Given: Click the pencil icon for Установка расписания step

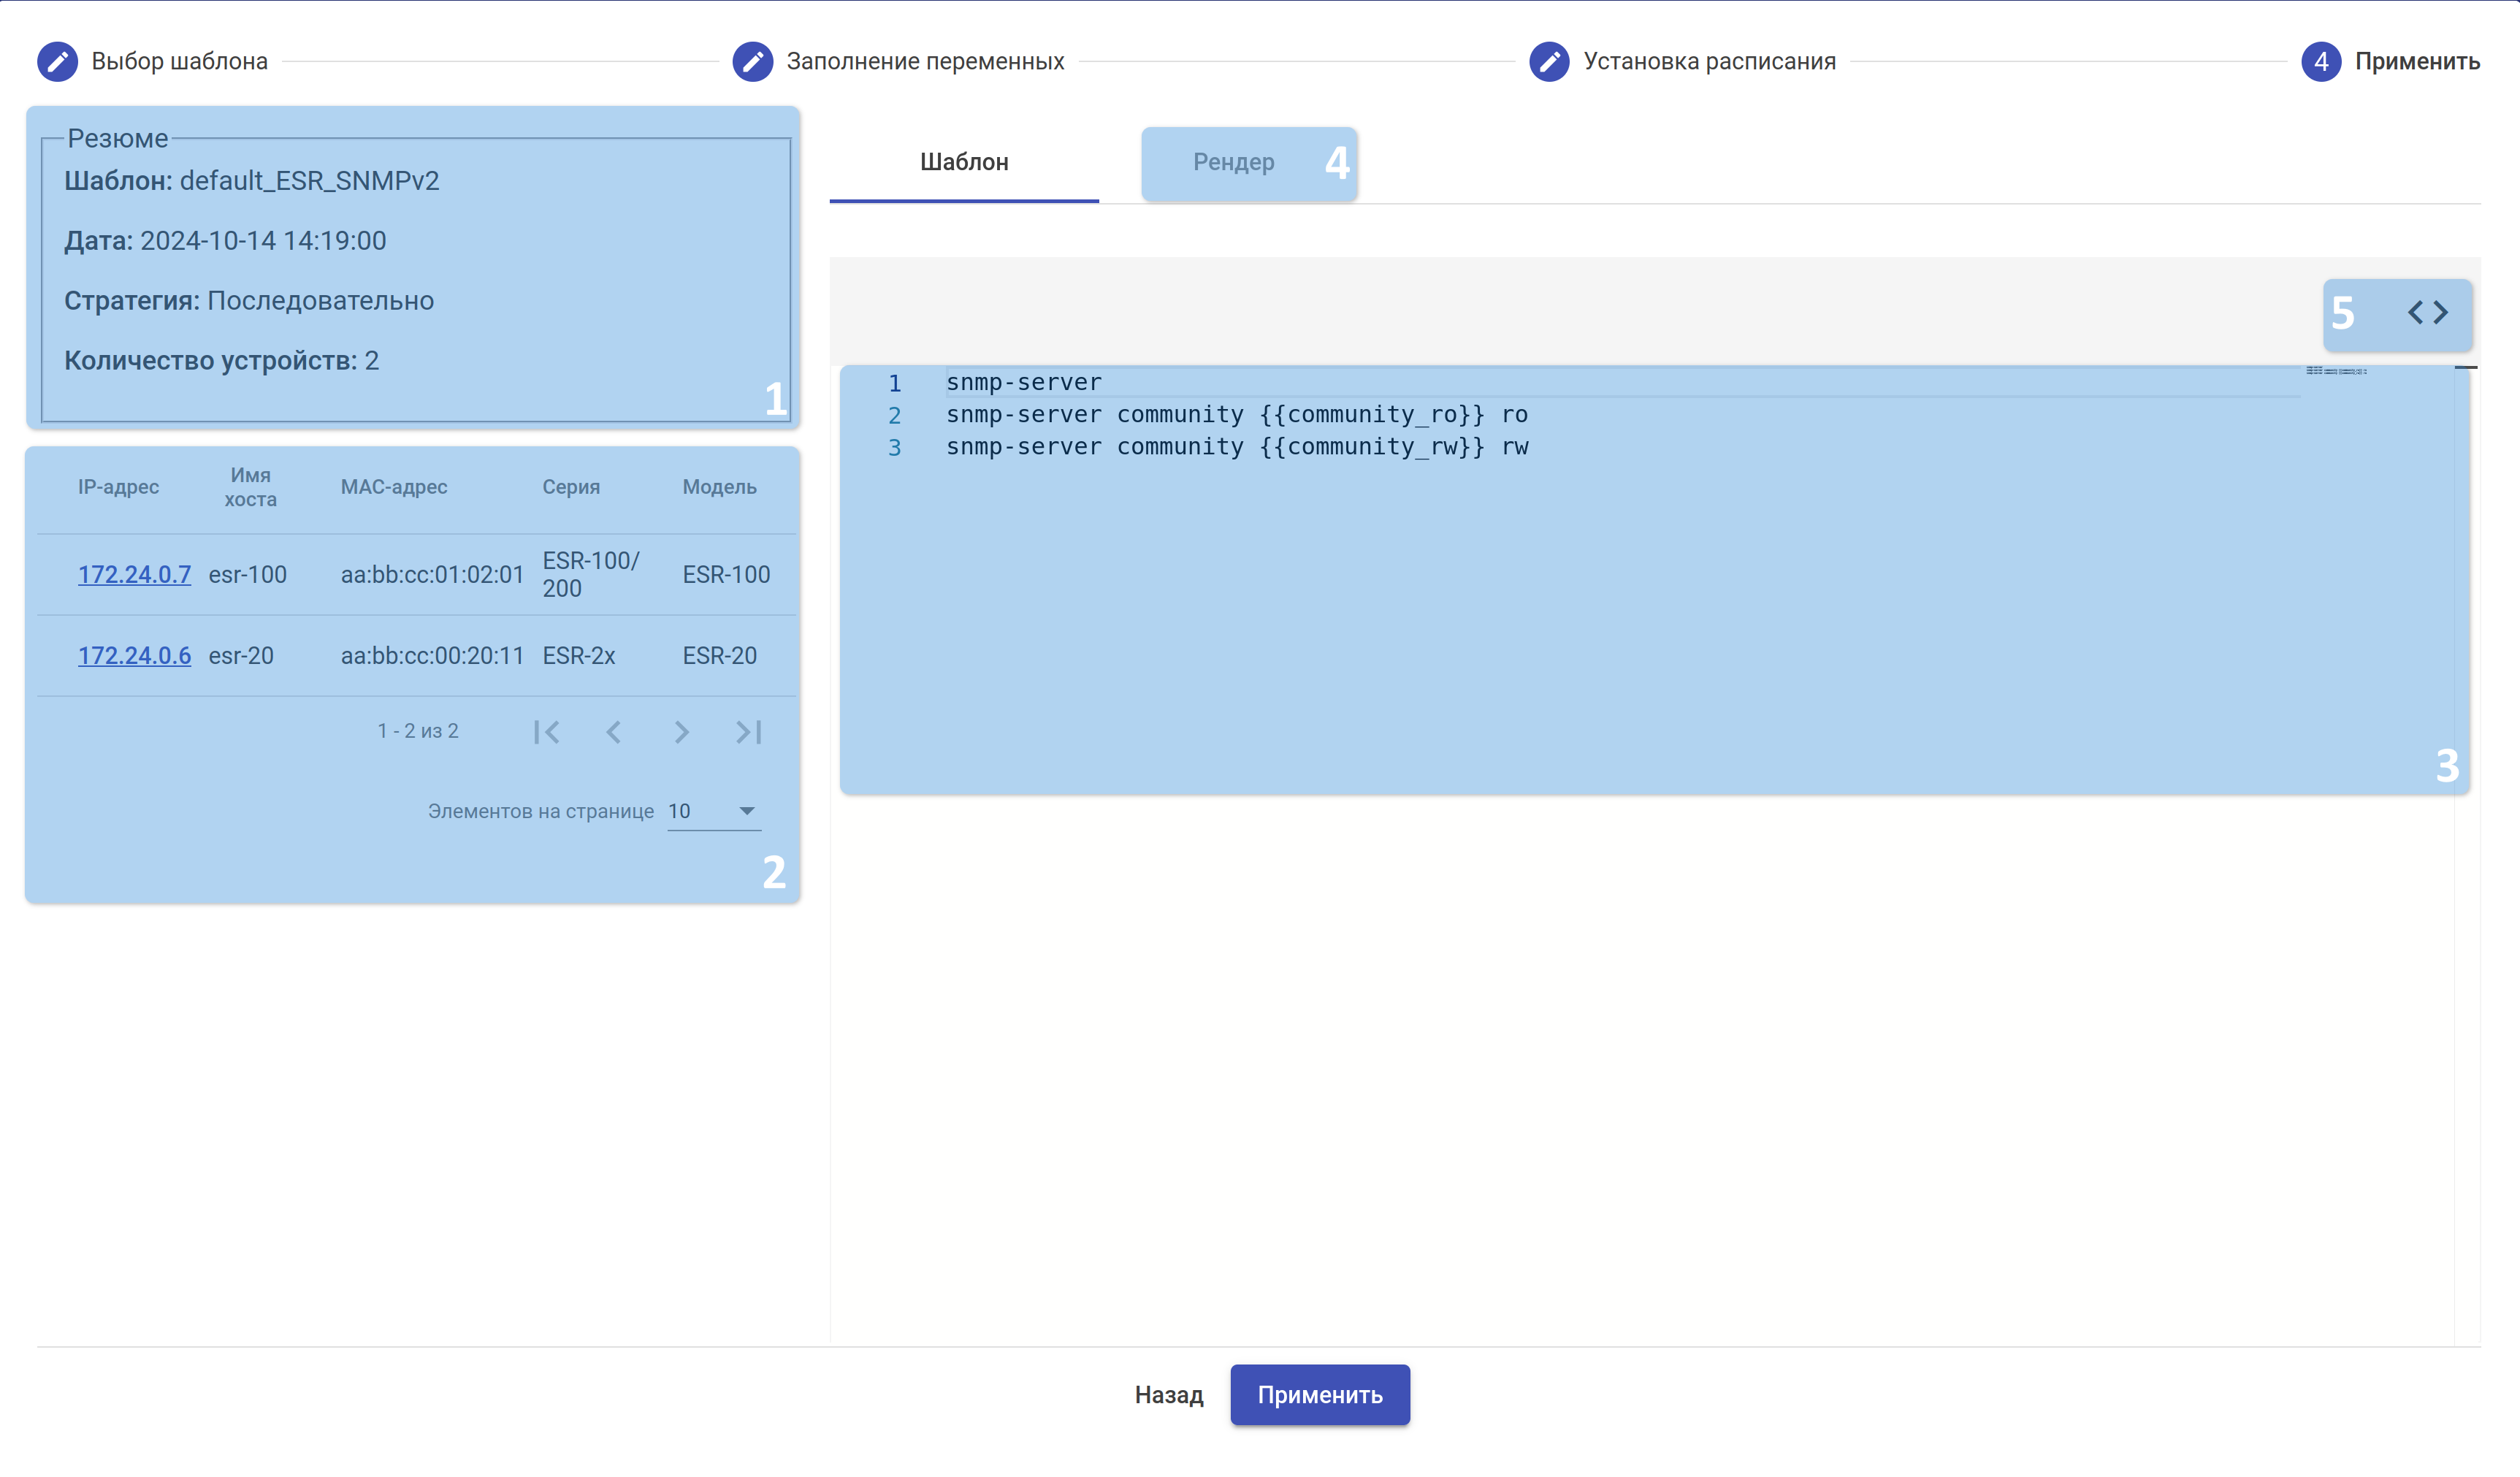Looking at the screenshot, I should click(1549, 61).
